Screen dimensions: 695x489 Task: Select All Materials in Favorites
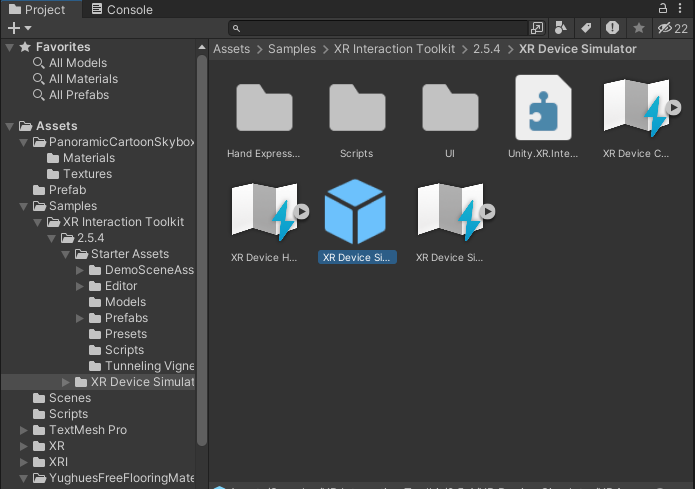pyautogui.click(x=75, y=79)
